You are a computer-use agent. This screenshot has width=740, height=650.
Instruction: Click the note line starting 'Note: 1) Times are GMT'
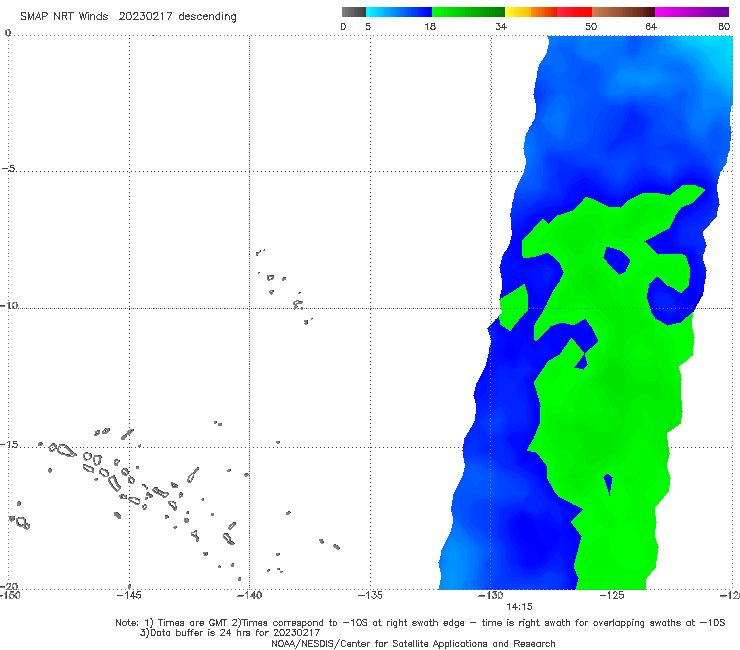(420, 623)
